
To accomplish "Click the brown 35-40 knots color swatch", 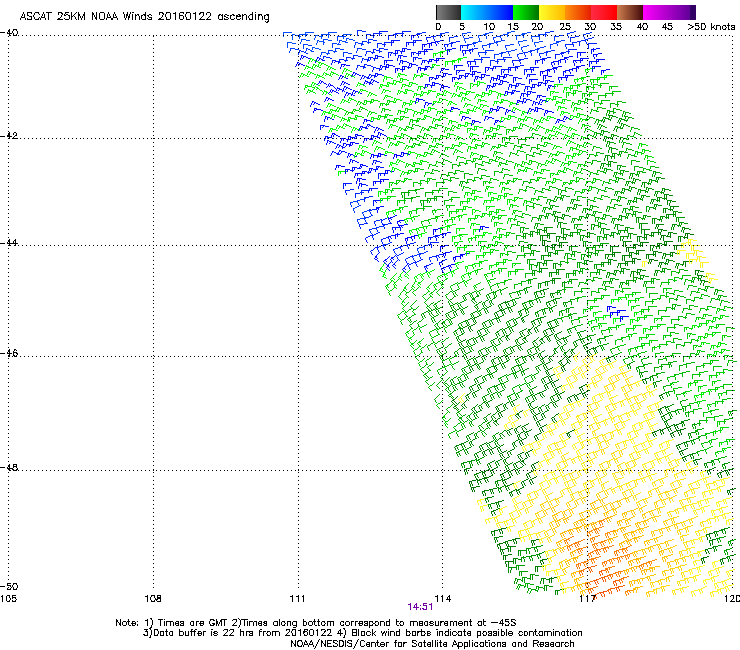I will pyautogui.click(x=630, y=12).
